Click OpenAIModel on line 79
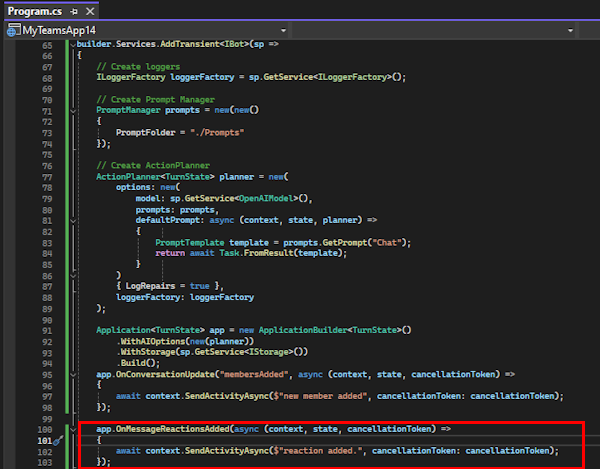Viewport: 600px width, 469px height. [266, 199]
